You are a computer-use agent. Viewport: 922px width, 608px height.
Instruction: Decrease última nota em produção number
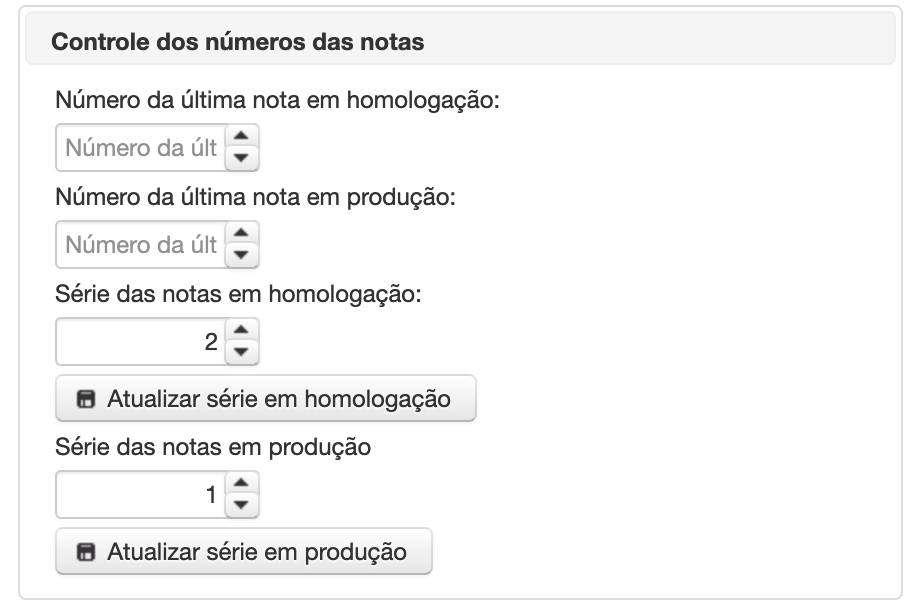(241, 255)
